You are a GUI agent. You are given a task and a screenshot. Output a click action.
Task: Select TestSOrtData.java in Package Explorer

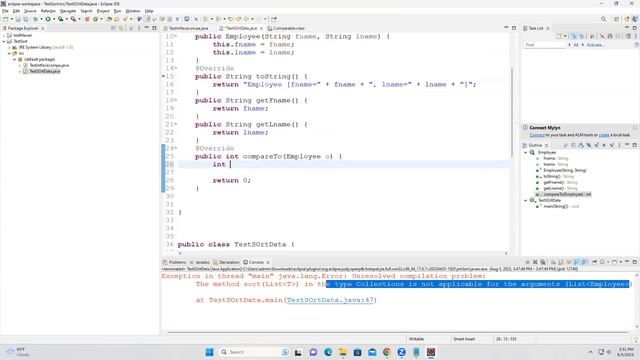click(44, 71)
